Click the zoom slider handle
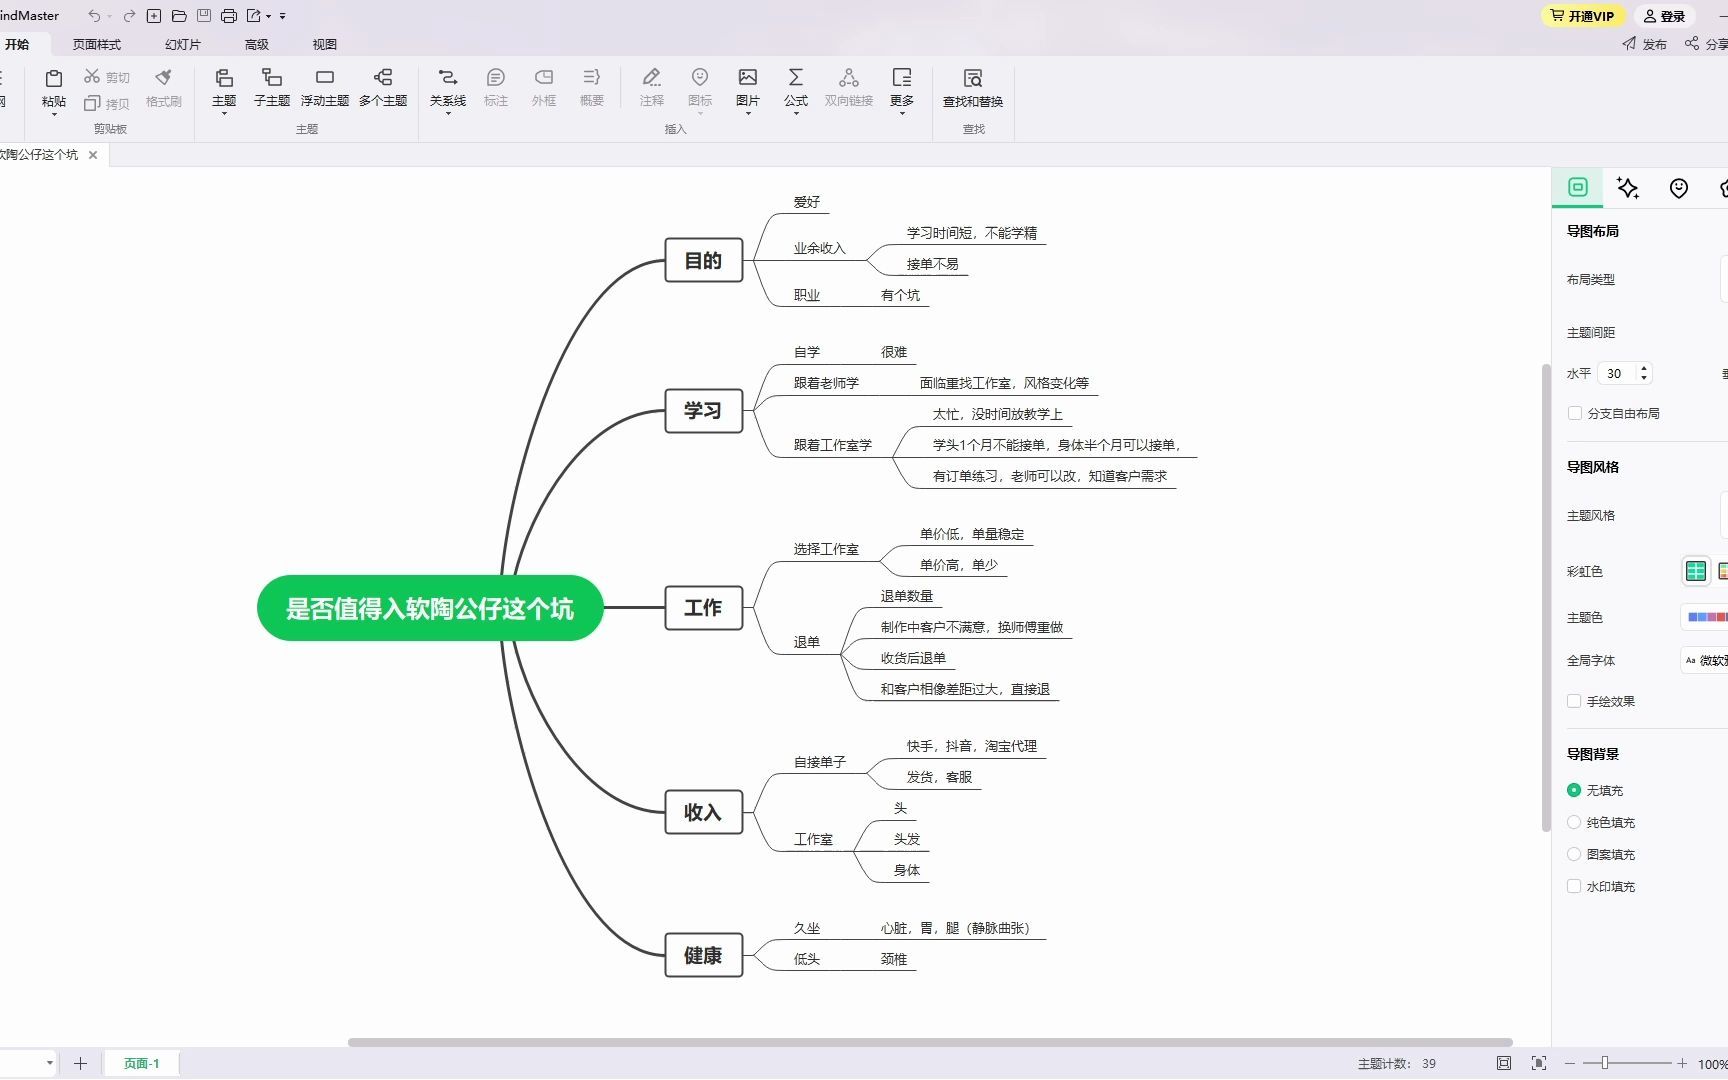This screenshot has width=1728, height=1080. click(x=1605, y=1063)
